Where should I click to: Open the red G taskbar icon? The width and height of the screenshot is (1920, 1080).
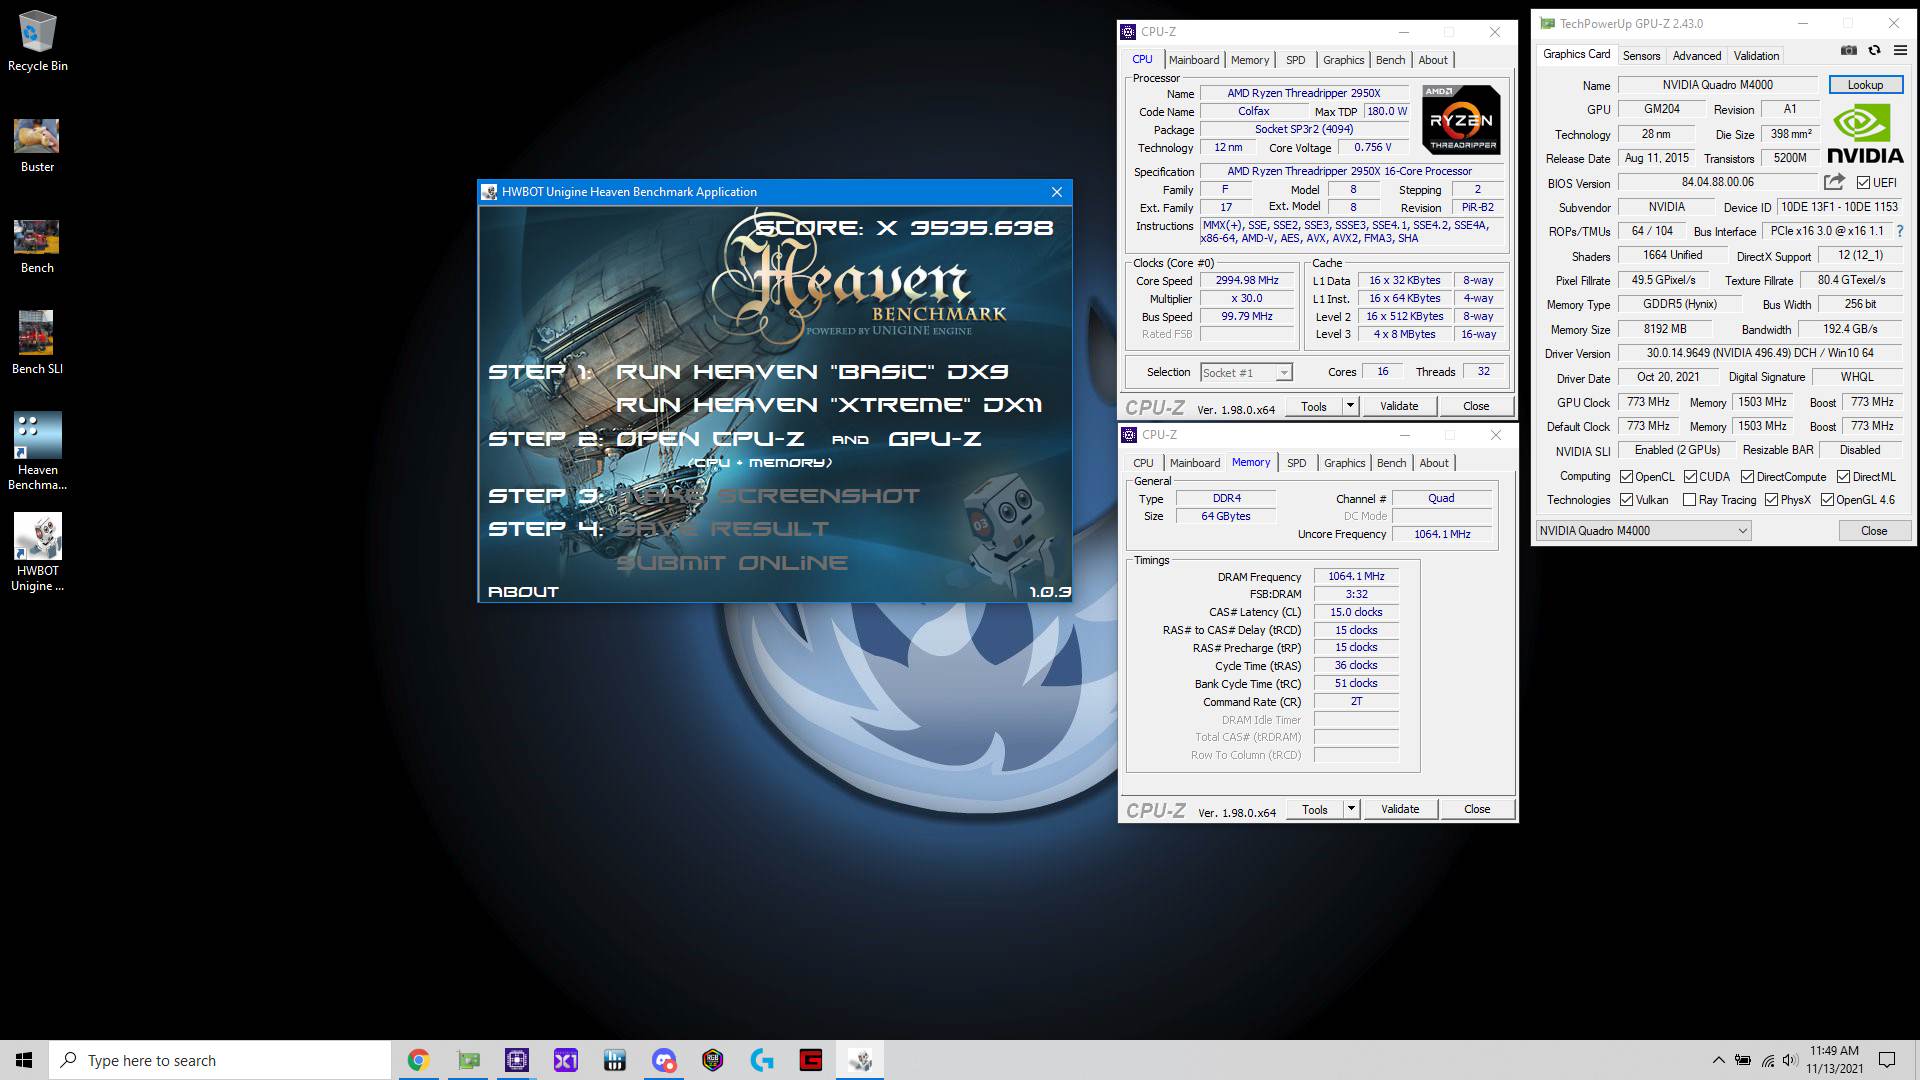point(811,1060)
